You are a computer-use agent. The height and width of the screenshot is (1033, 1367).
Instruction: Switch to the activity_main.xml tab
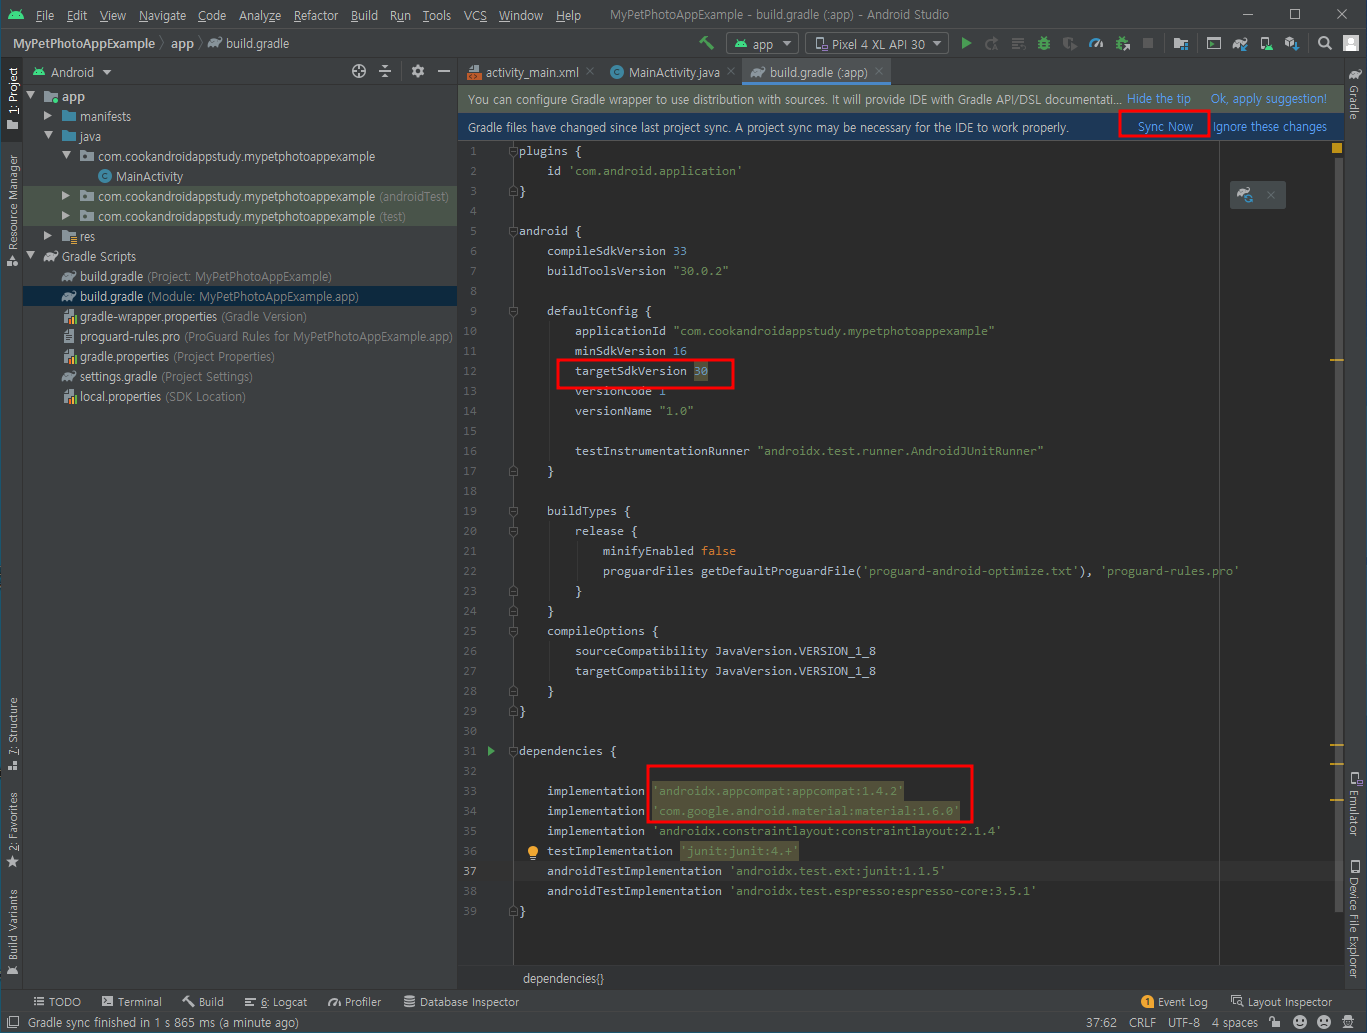coord(531,72)
